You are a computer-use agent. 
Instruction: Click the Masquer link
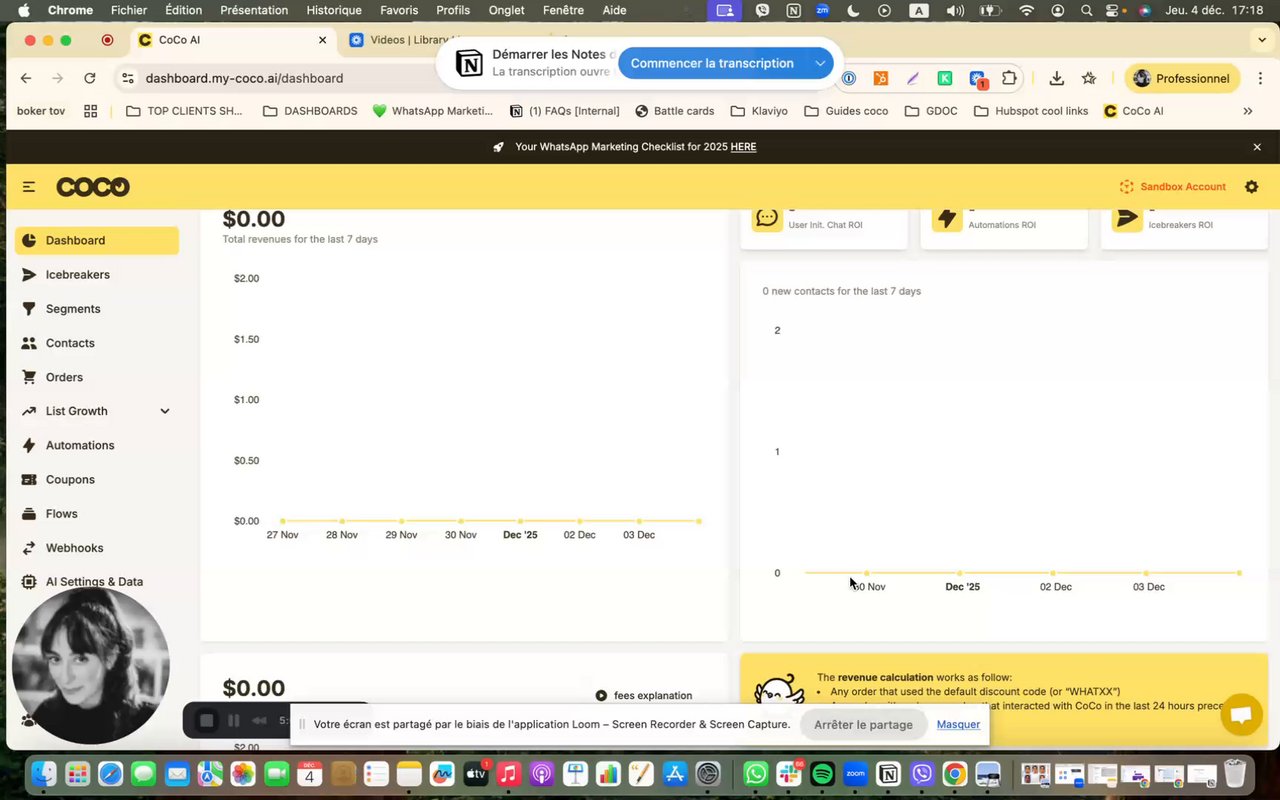958,724
